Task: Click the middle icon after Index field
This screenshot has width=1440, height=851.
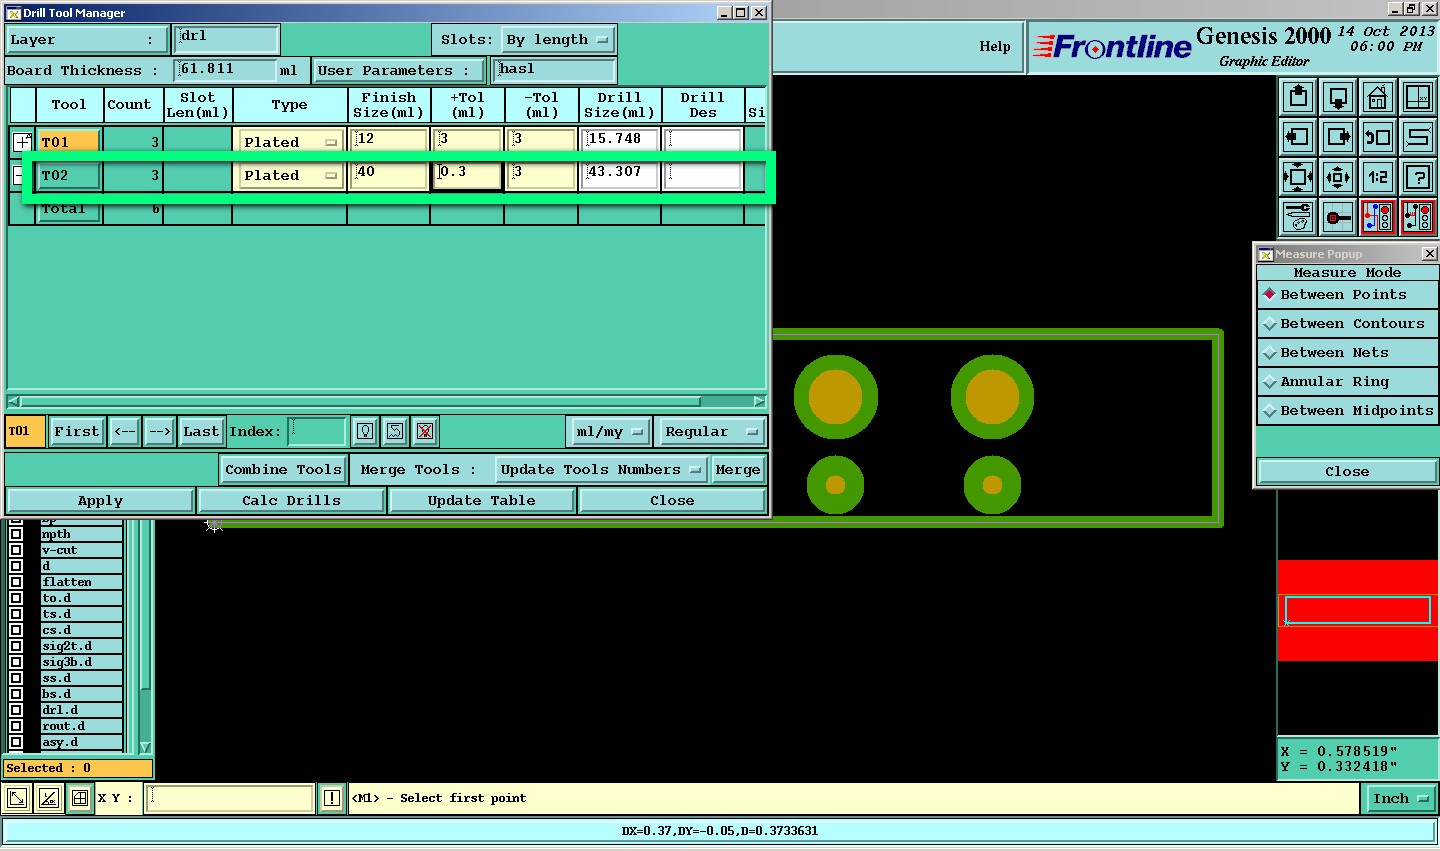Action: pos(395,431)
